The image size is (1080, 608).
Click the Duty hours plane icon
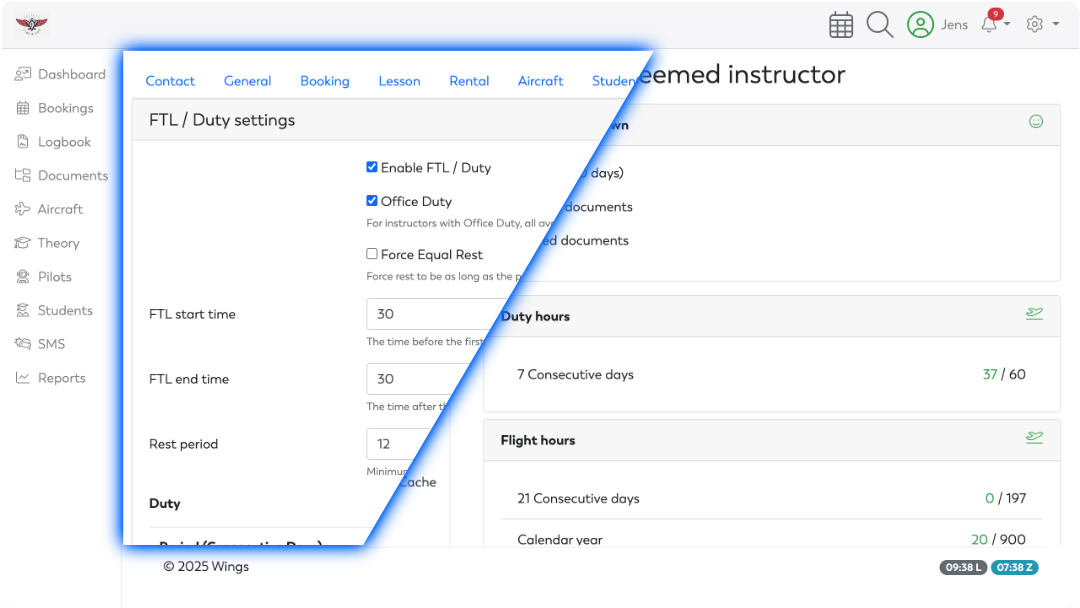pyautogui.click(x=1034, y=314)
